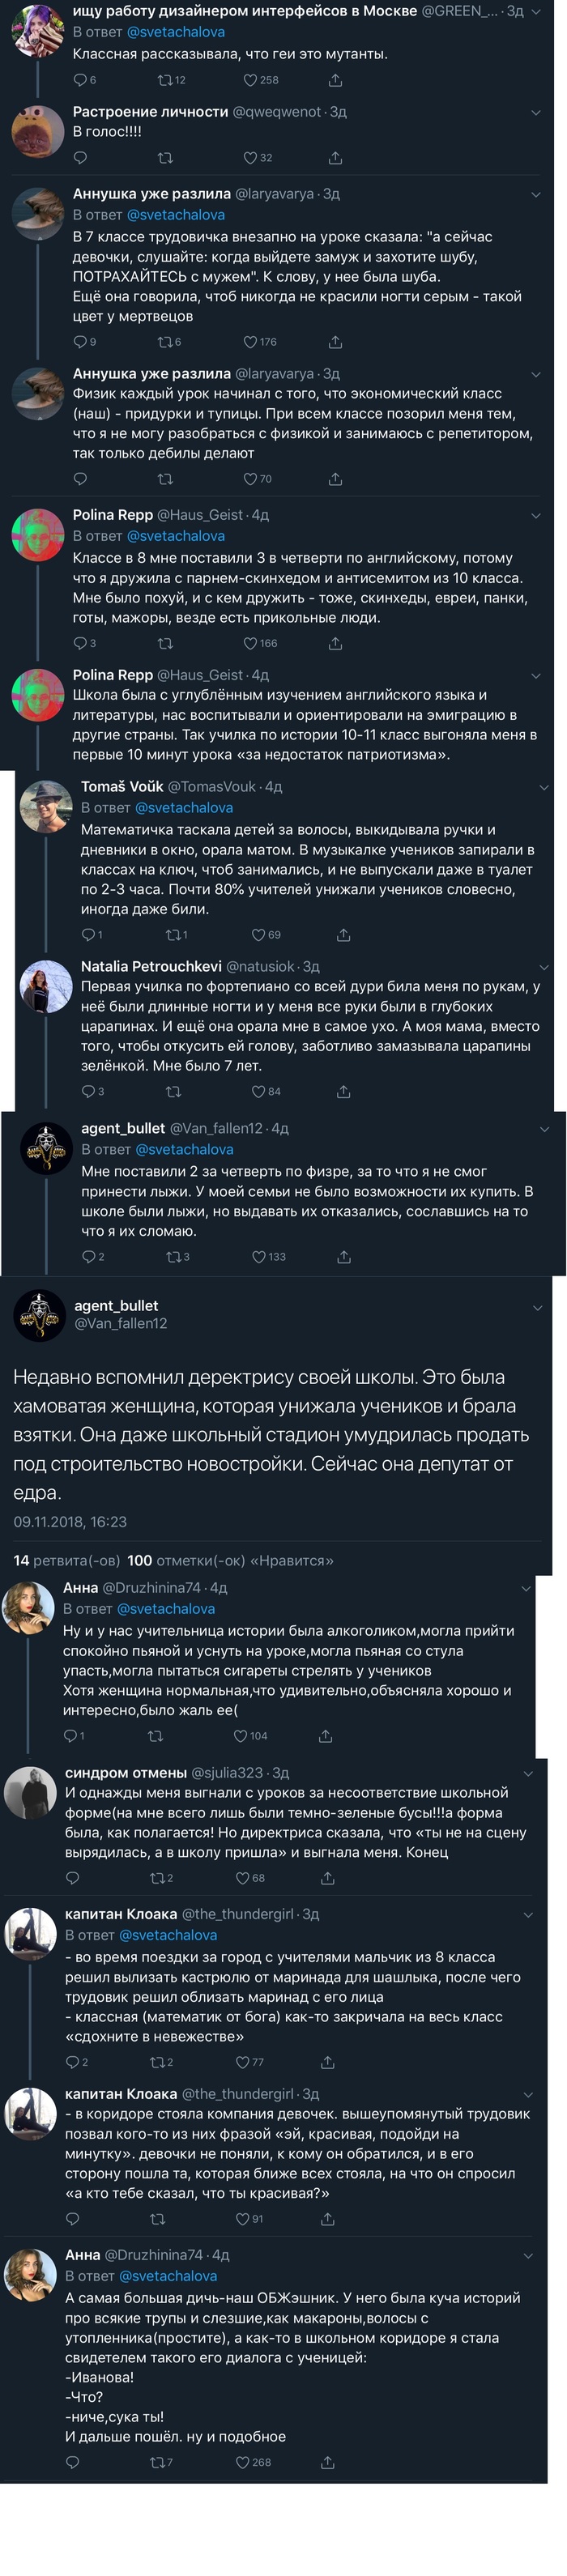
Task: Reply to the 'В голос!!!!' tweet
Action: [80, 158]
